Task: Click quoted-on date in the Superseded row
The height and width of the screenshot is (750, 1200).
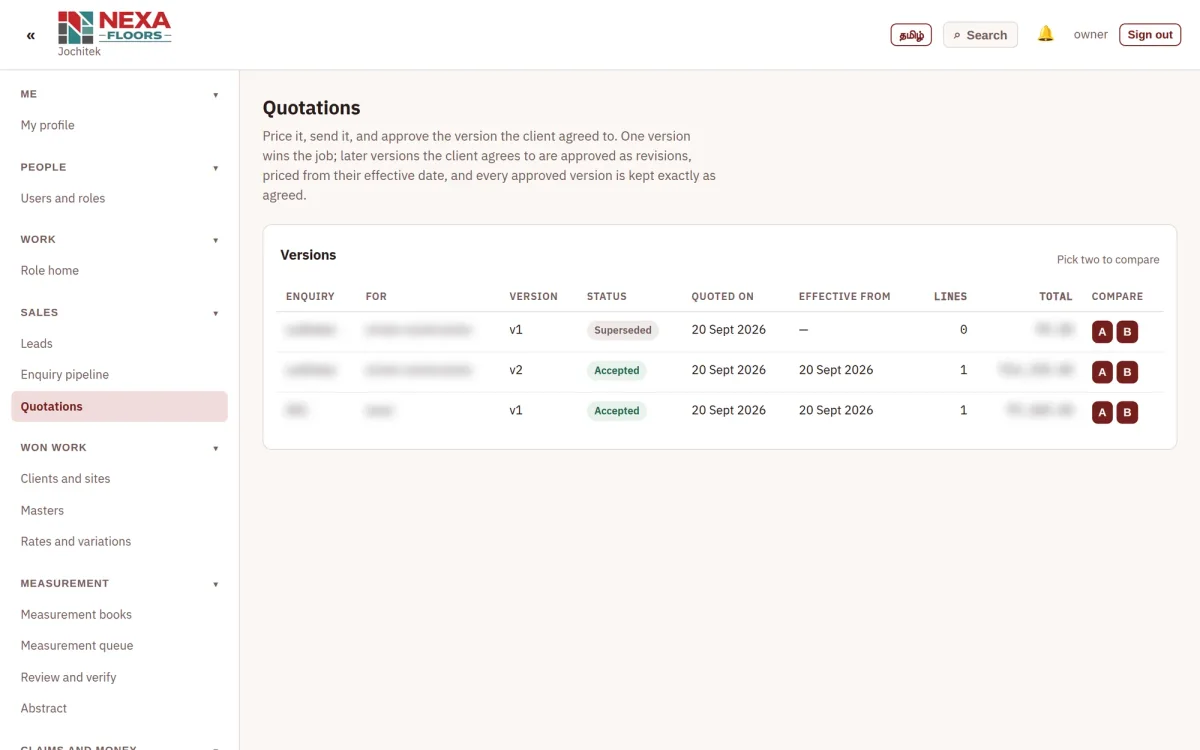Action: click(x=728, y=329)
